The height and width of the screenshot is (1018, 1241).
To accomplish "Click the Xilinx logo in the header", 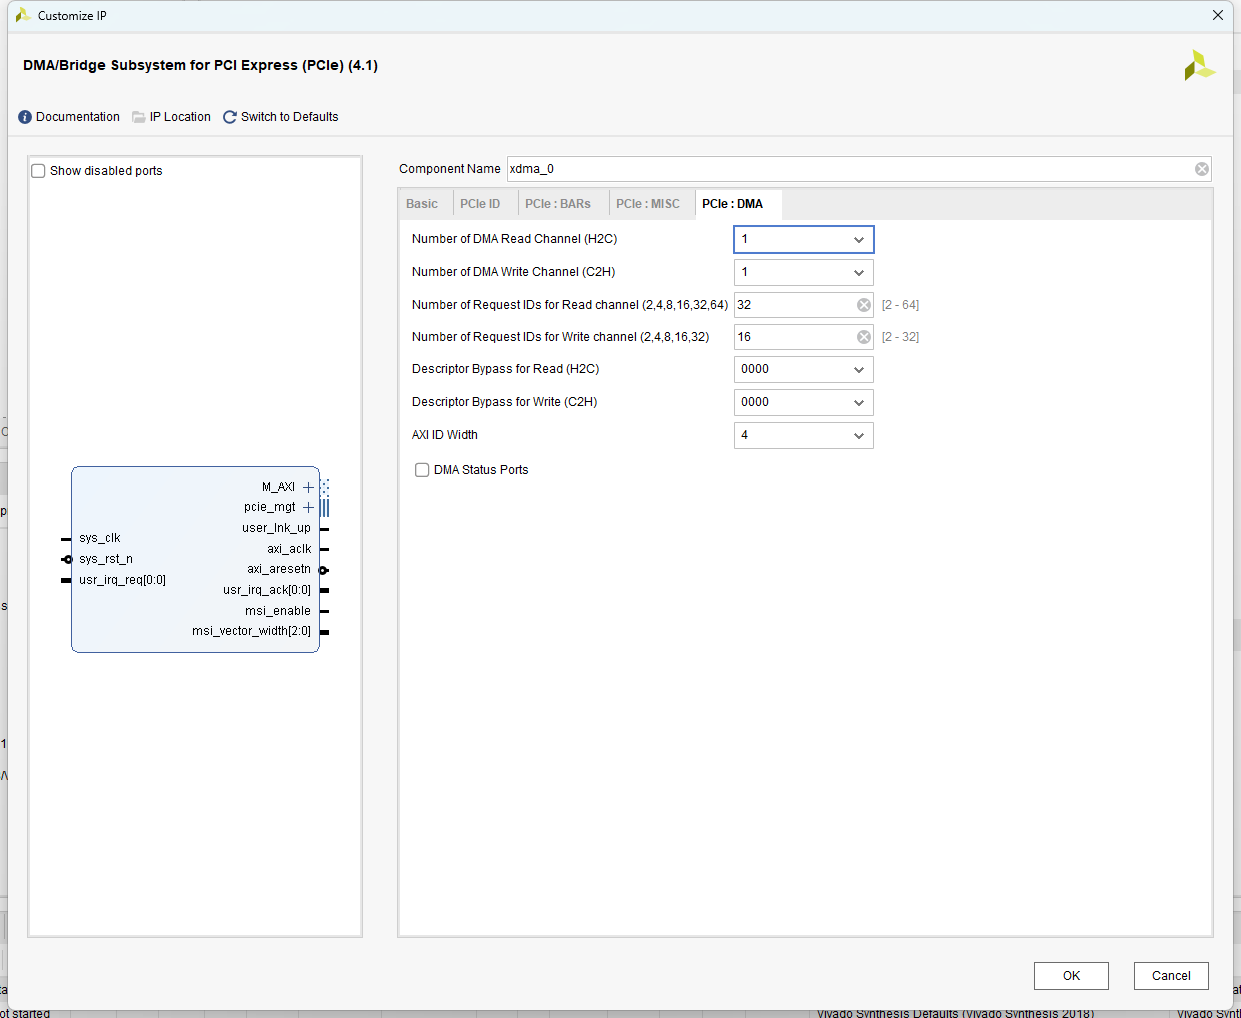I will coord(1199,65).
